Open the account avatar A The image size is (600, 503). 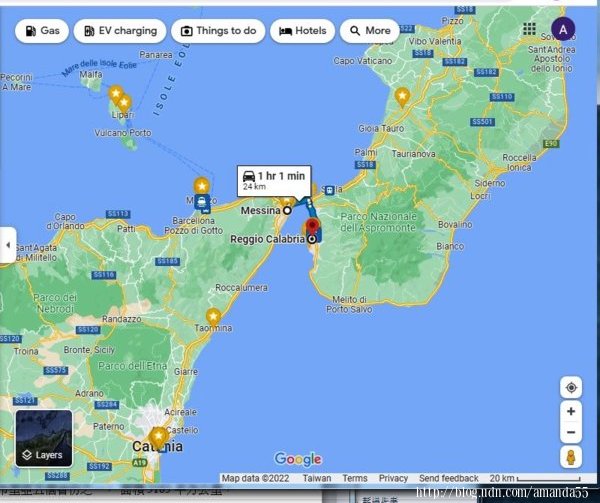(x=563, y=30)
